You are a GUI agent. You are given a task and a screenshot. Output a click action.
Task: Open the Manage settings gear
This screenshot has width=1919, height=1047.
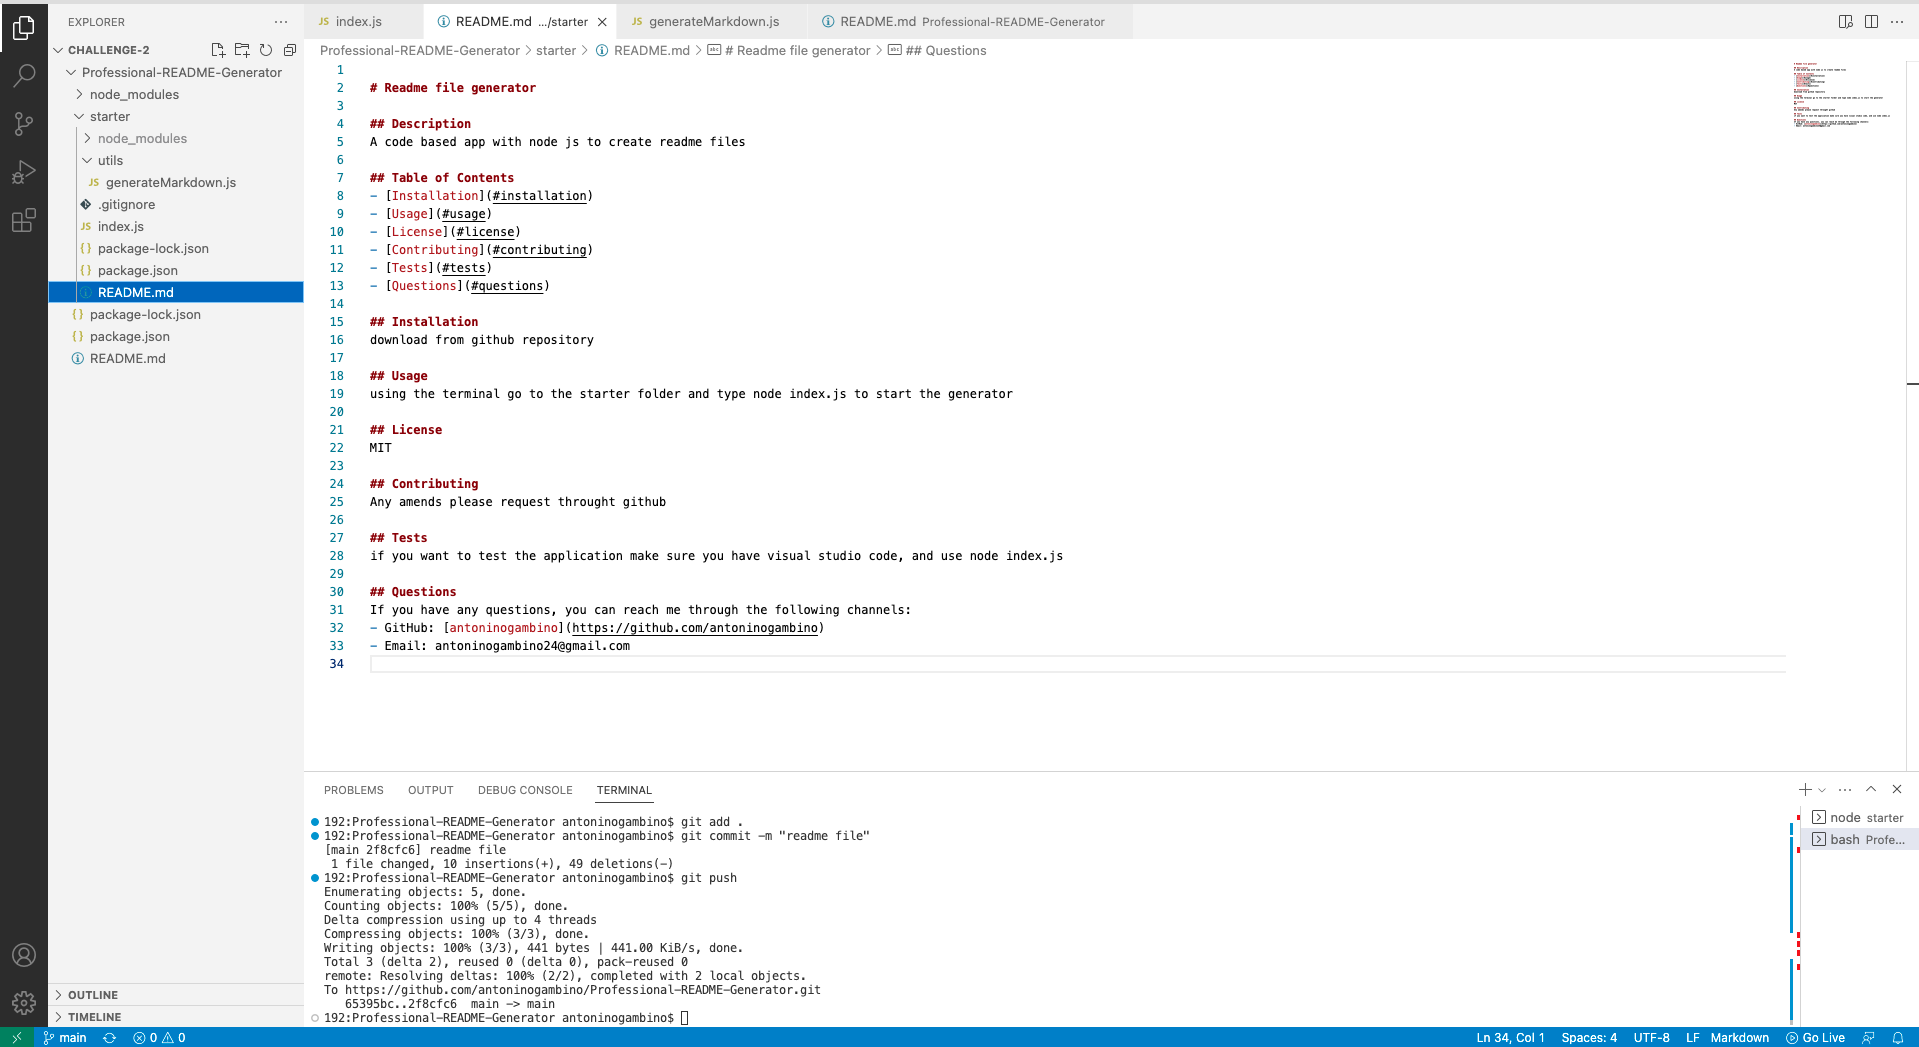(24, 1002)
